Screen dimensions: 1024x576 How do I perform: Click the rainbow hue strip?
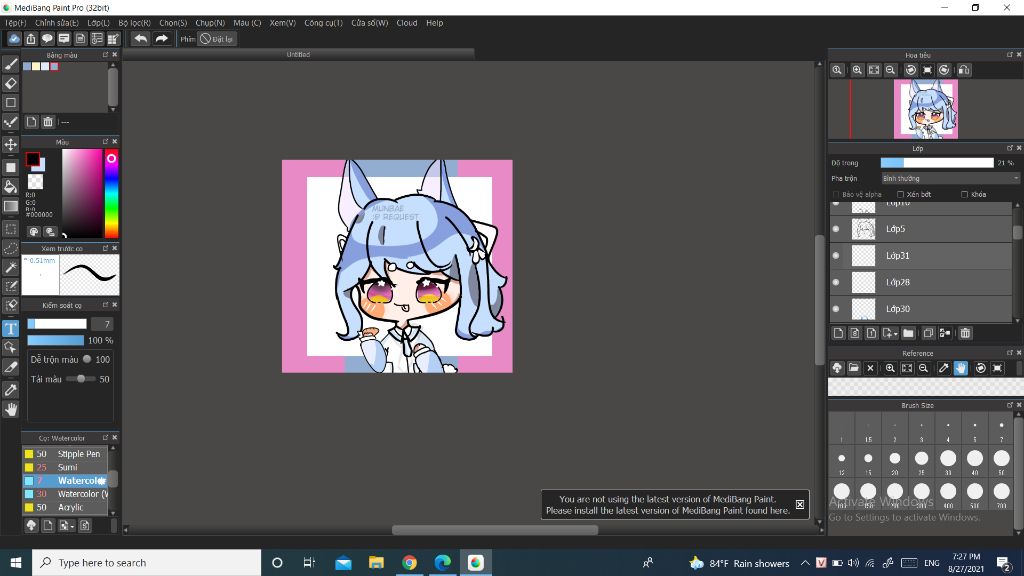(112, 193)
